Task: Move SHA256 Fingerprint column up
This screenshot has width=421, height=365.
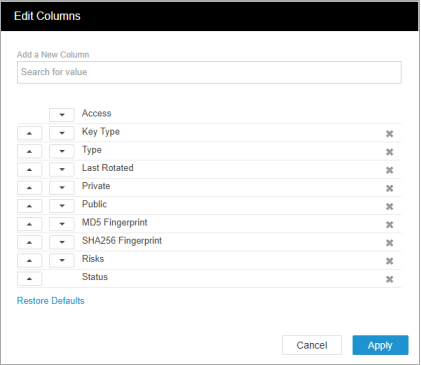Action: coord(29,242)
